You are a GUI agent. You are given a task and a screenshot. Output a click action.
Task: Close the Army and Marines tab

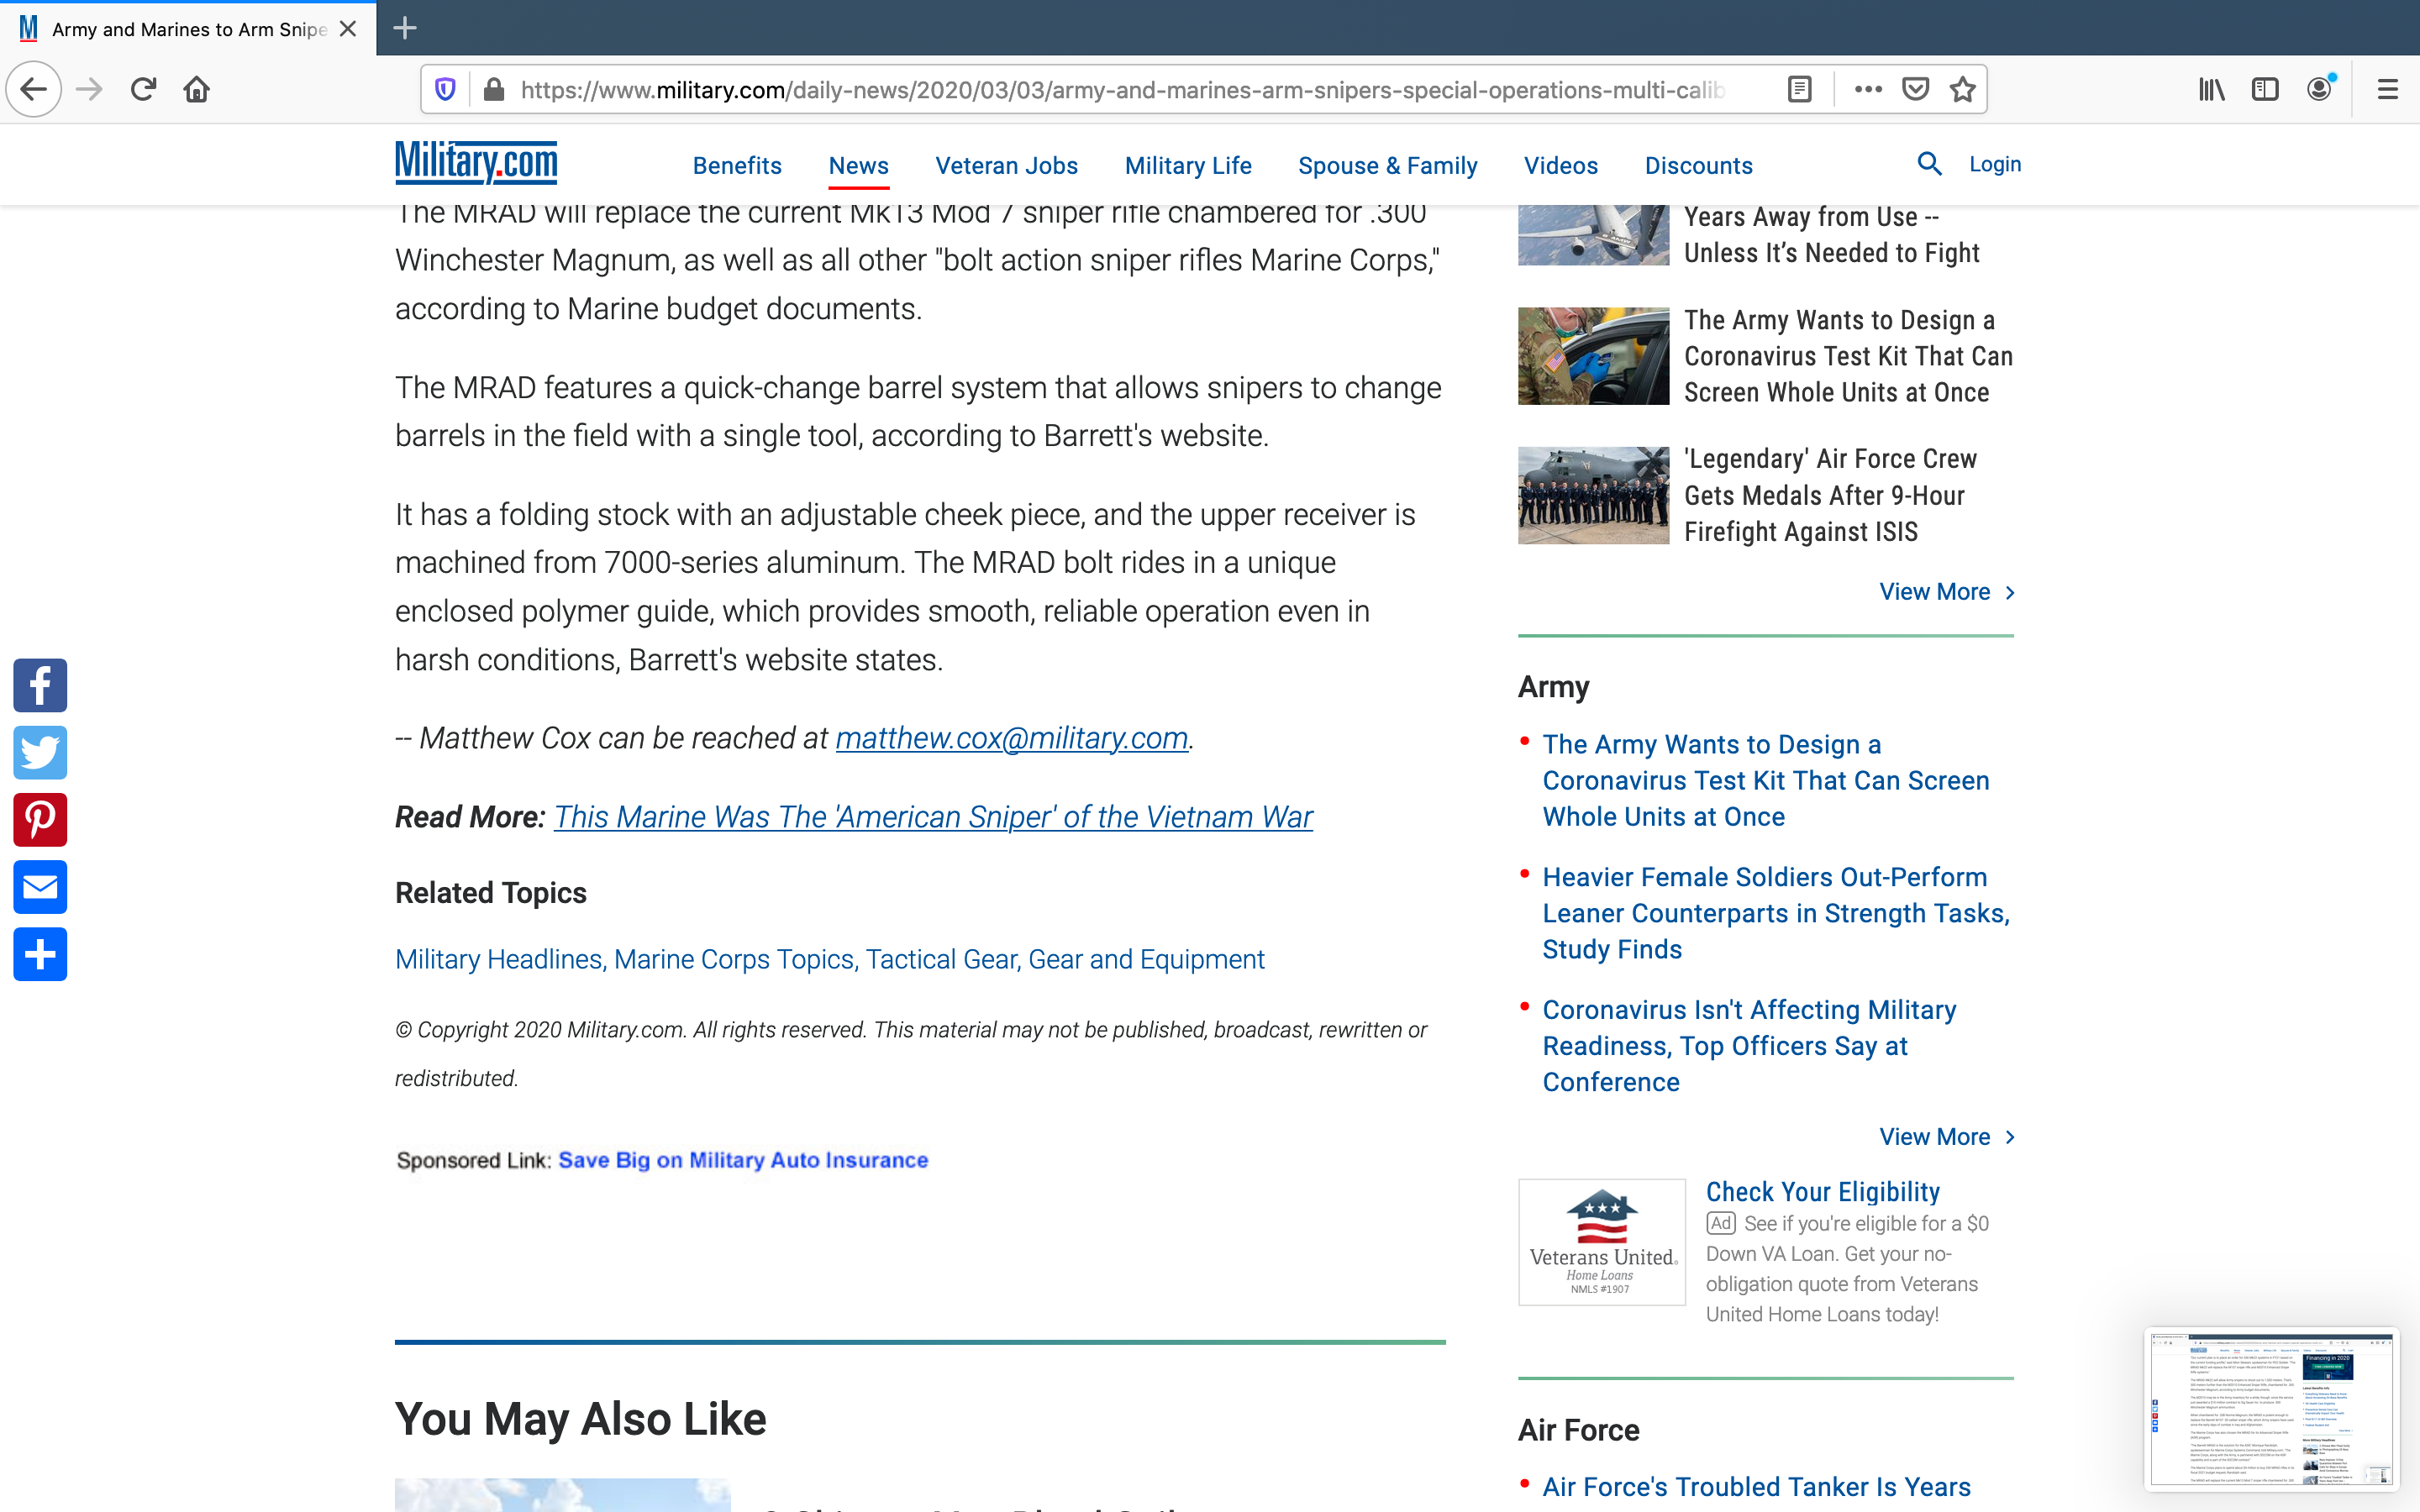click(x=348, y=29)
